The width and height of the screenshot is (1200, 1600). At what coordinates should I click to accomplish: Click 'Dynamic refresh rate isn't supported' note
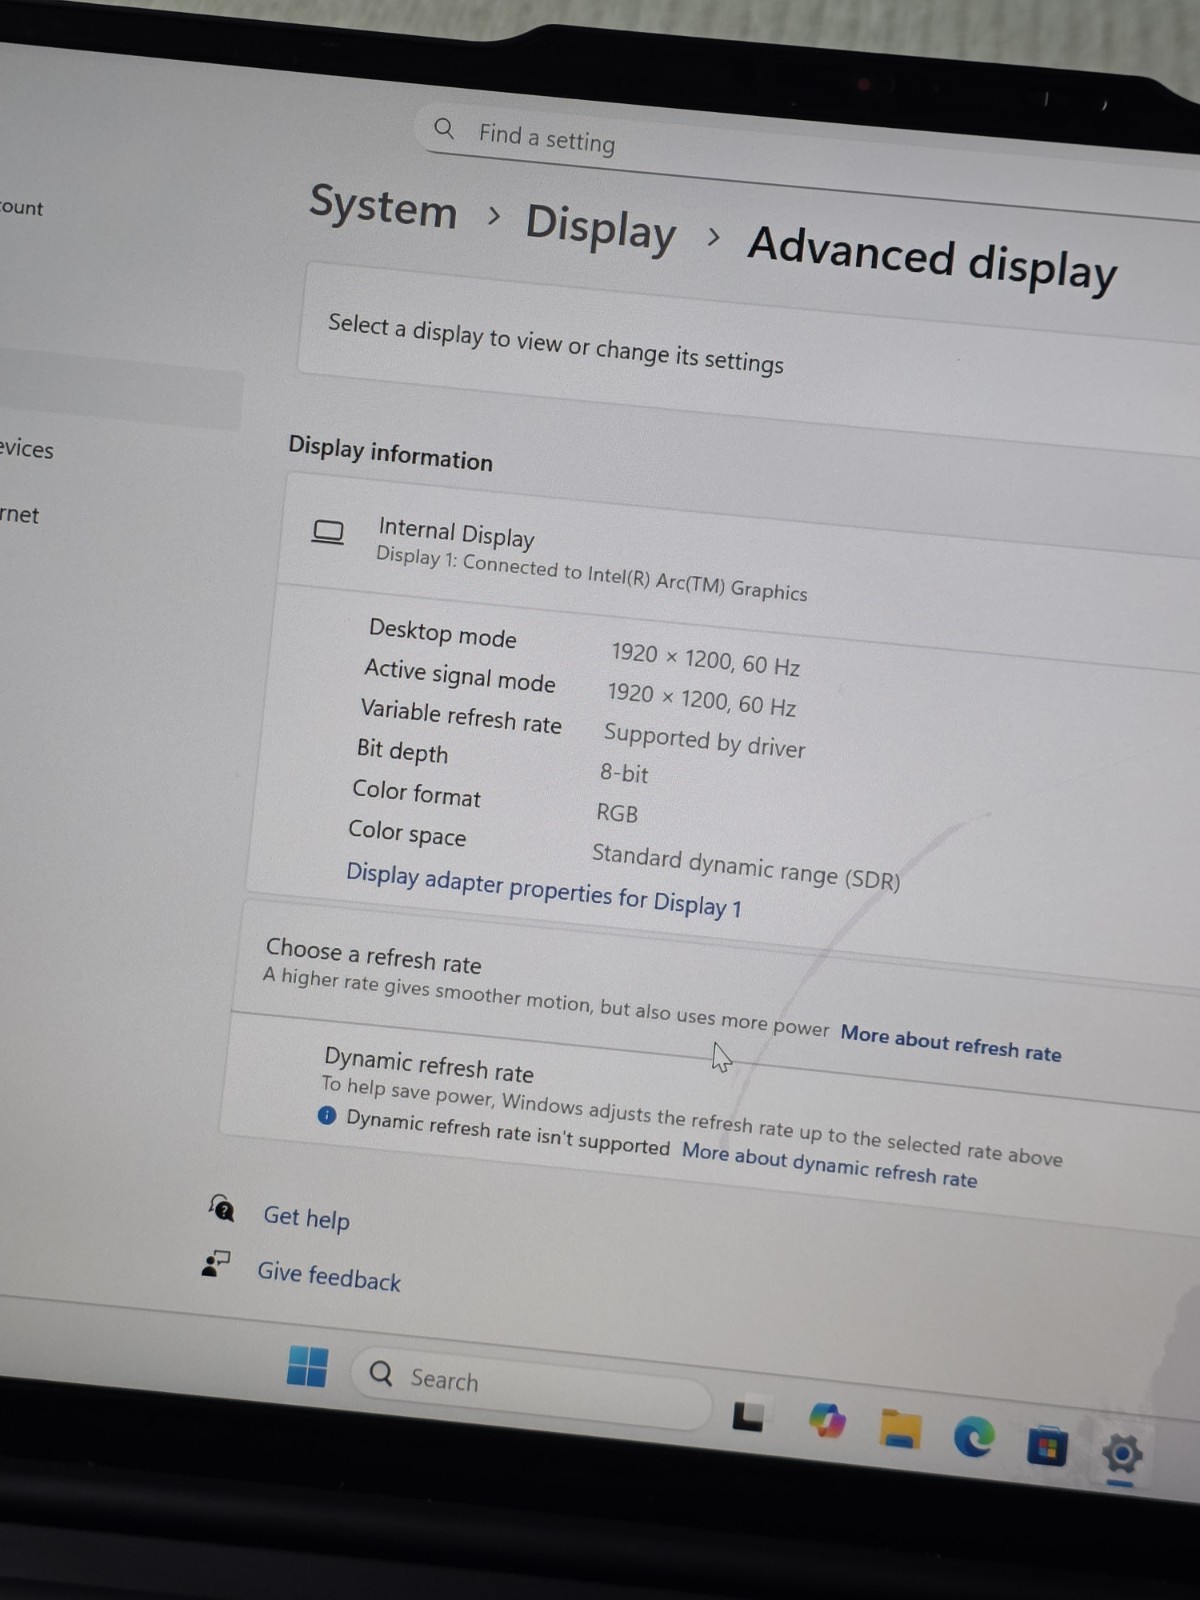click(508, 1133)
